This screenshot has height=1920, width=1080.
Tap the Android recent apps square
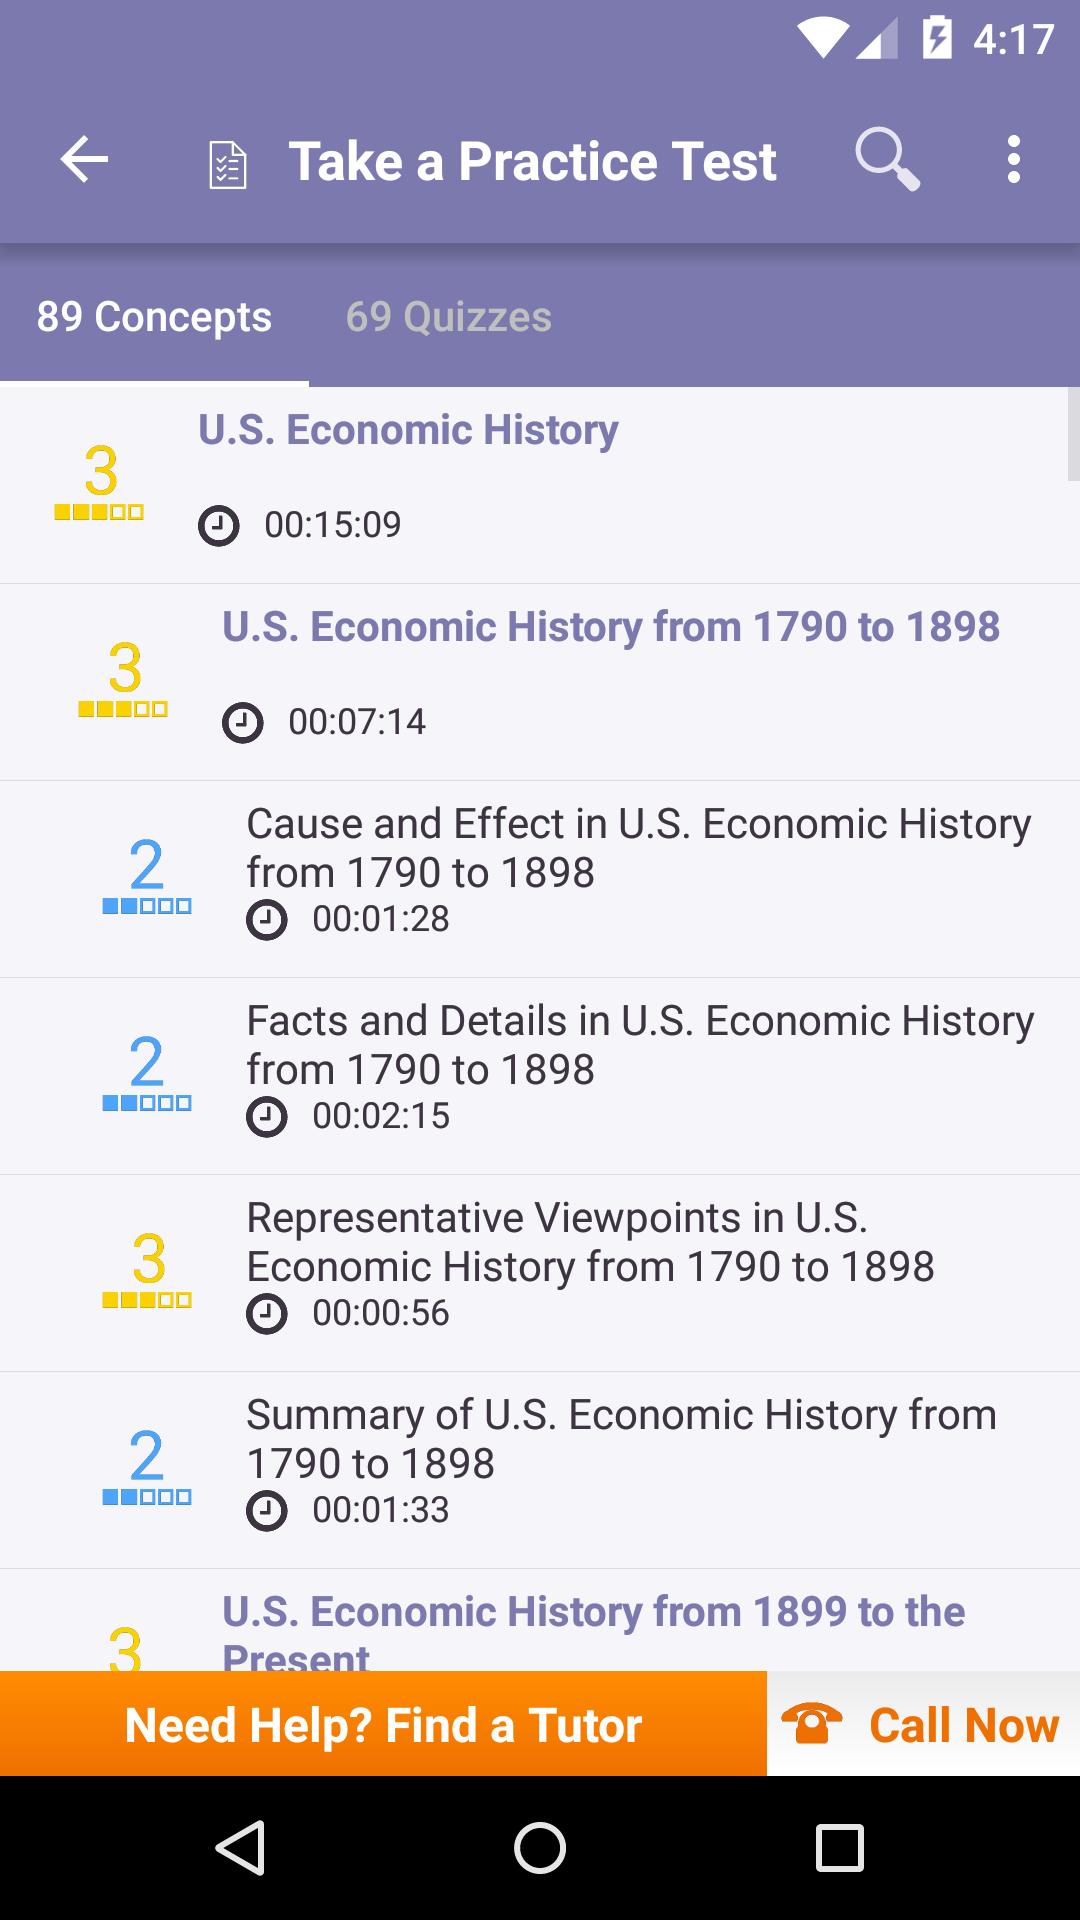pyautogui.click(x=840, y=1847)
